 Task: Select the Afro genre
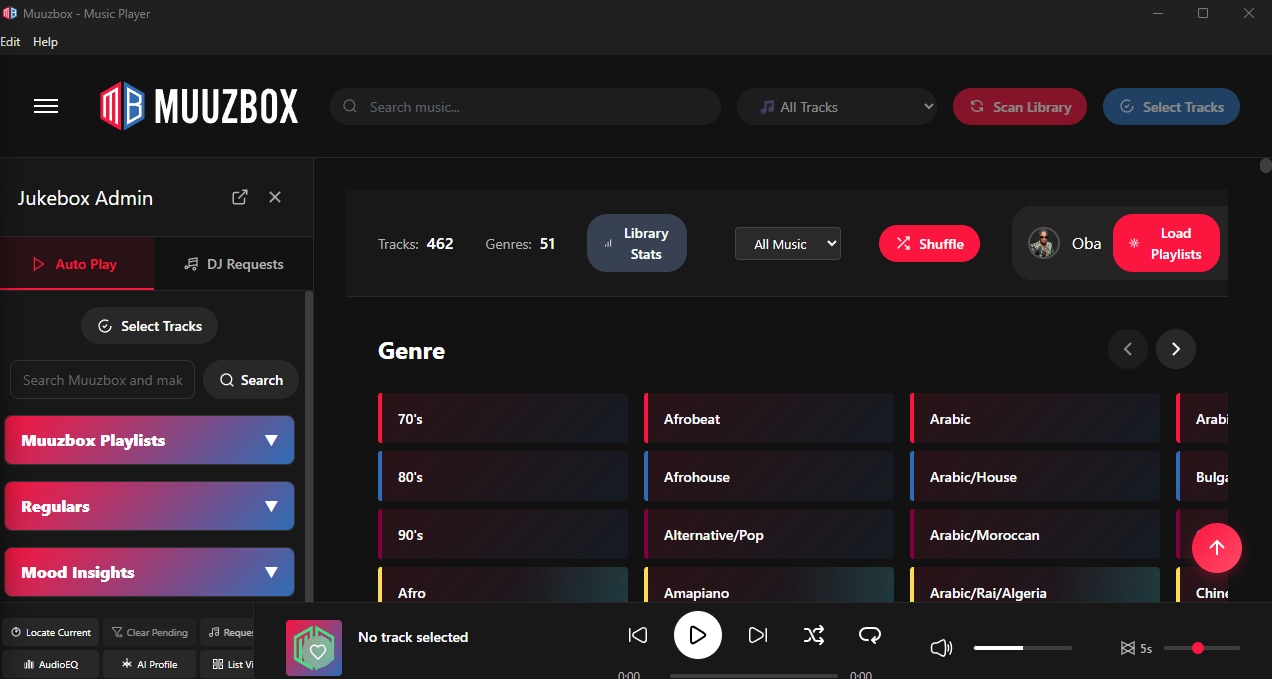tap(503, 585)
